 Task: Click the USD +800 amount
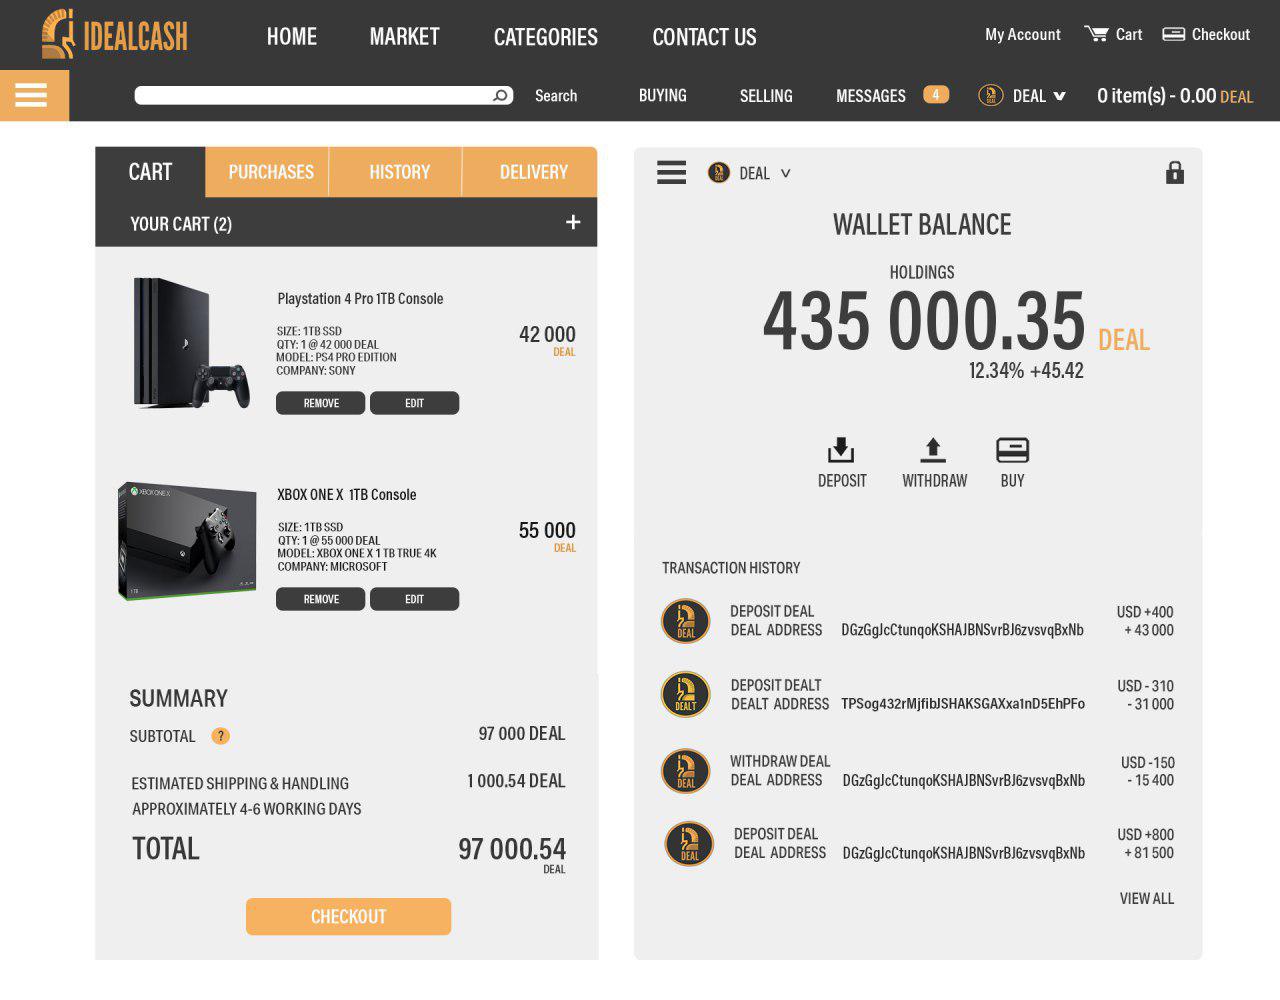pyautogui.click(x=1145, y=835)
